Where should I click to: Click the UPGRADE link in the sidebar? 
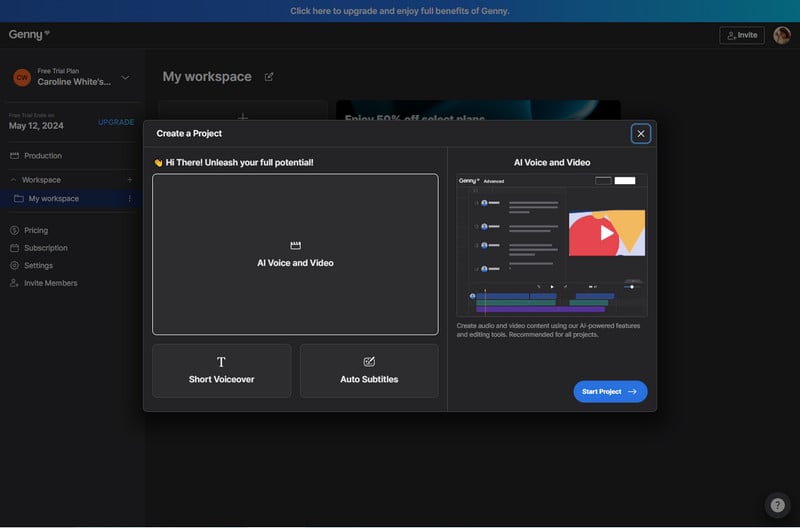116,122
